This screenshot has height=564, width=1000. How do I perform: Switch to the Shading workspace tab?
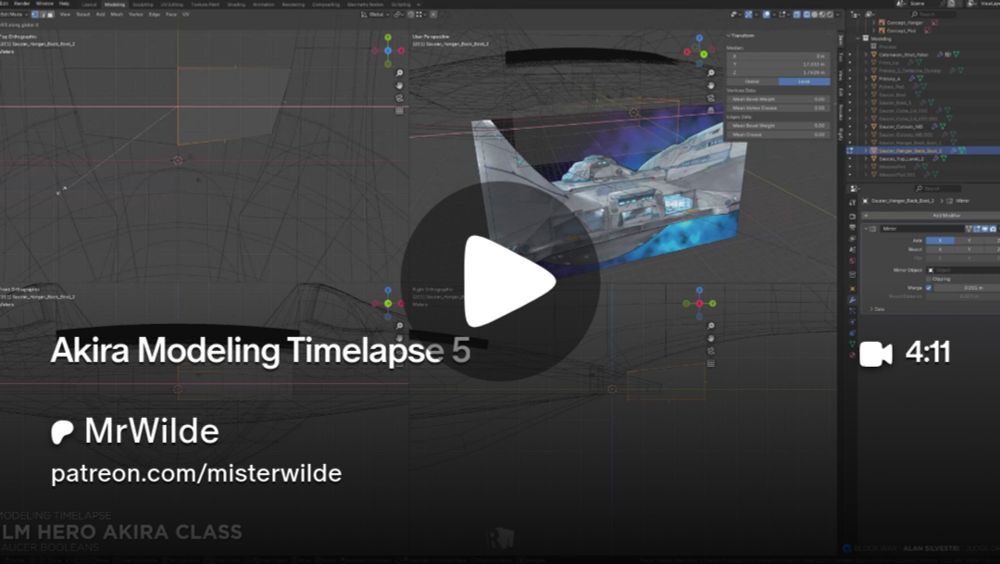coord(236,4)
